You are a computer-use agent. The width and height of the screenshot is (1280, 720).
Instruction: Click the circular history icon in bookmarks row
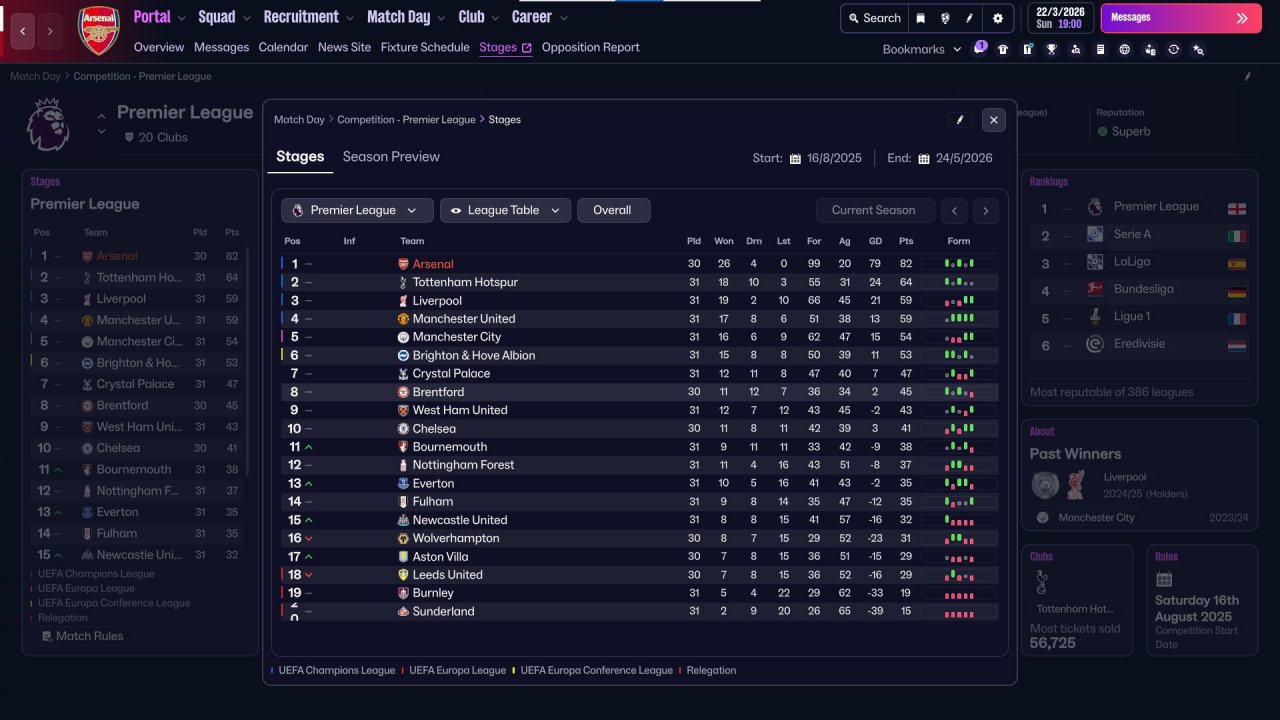pyautogui.click(x=1174, y=49)
